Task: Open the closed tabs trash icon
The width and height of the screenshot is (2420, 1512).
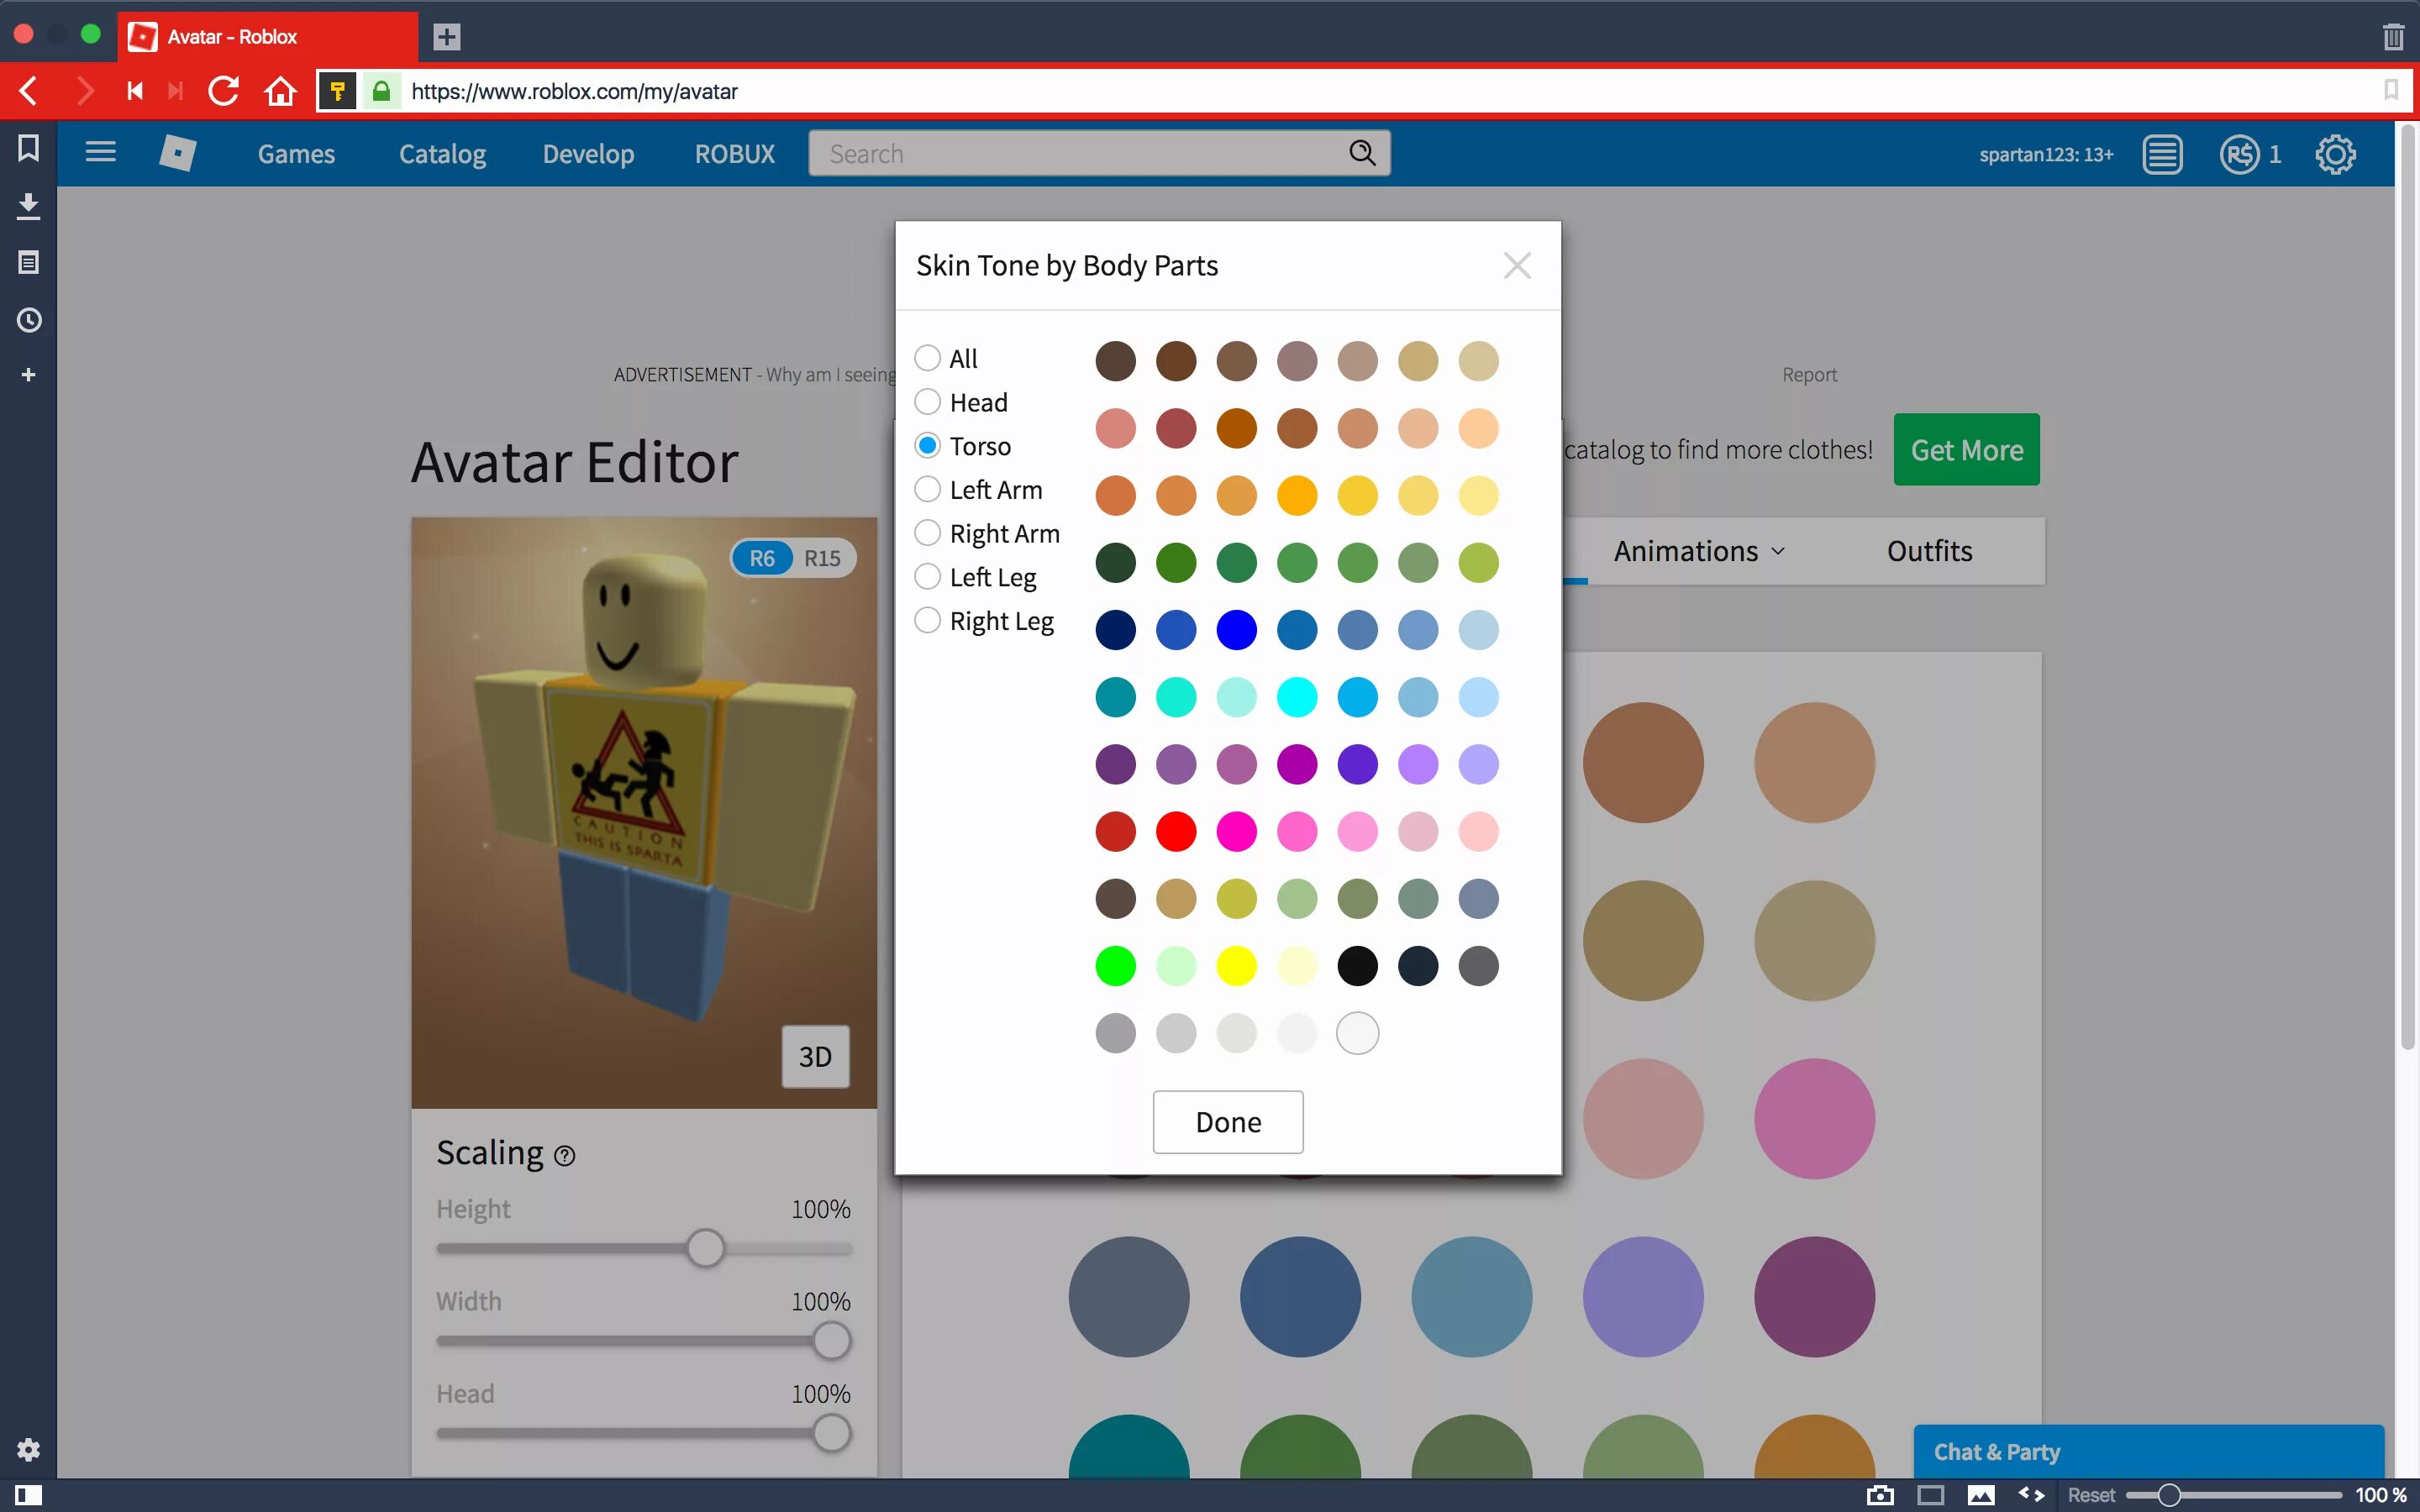Action: [2393, 37]
